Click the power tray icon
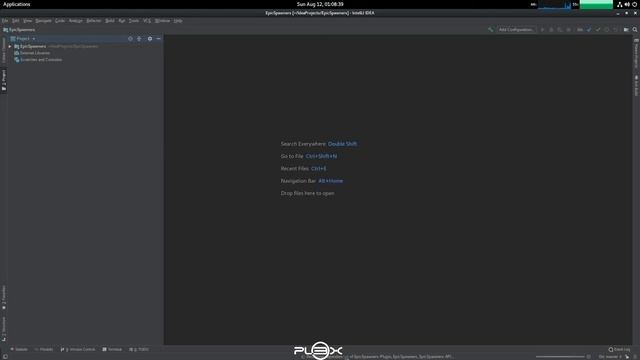The image size is (640, 360). click(x=635, y=4)
